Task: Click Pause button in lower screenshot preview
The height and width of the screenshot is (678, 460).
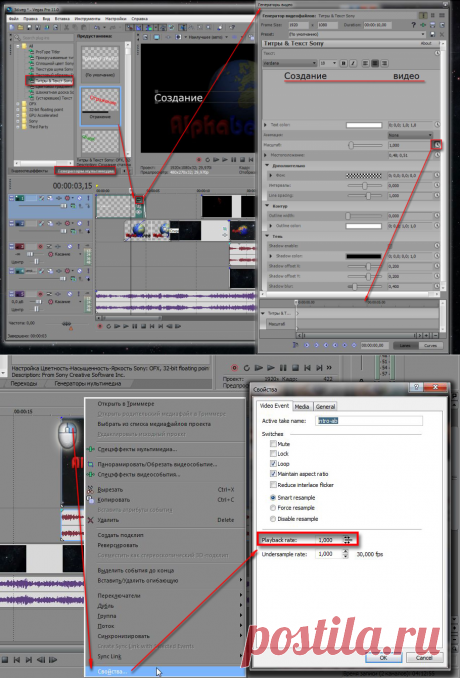Action: [283, 368]
